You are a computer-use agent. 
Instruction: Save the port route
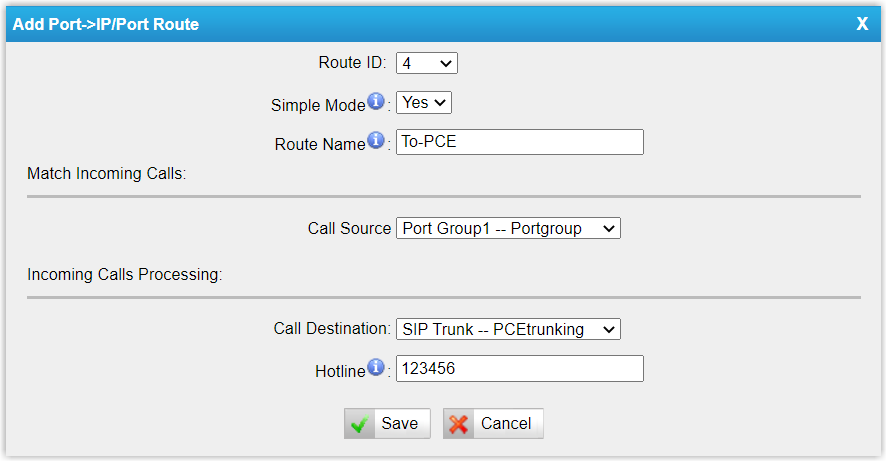(x=387, y=424)
